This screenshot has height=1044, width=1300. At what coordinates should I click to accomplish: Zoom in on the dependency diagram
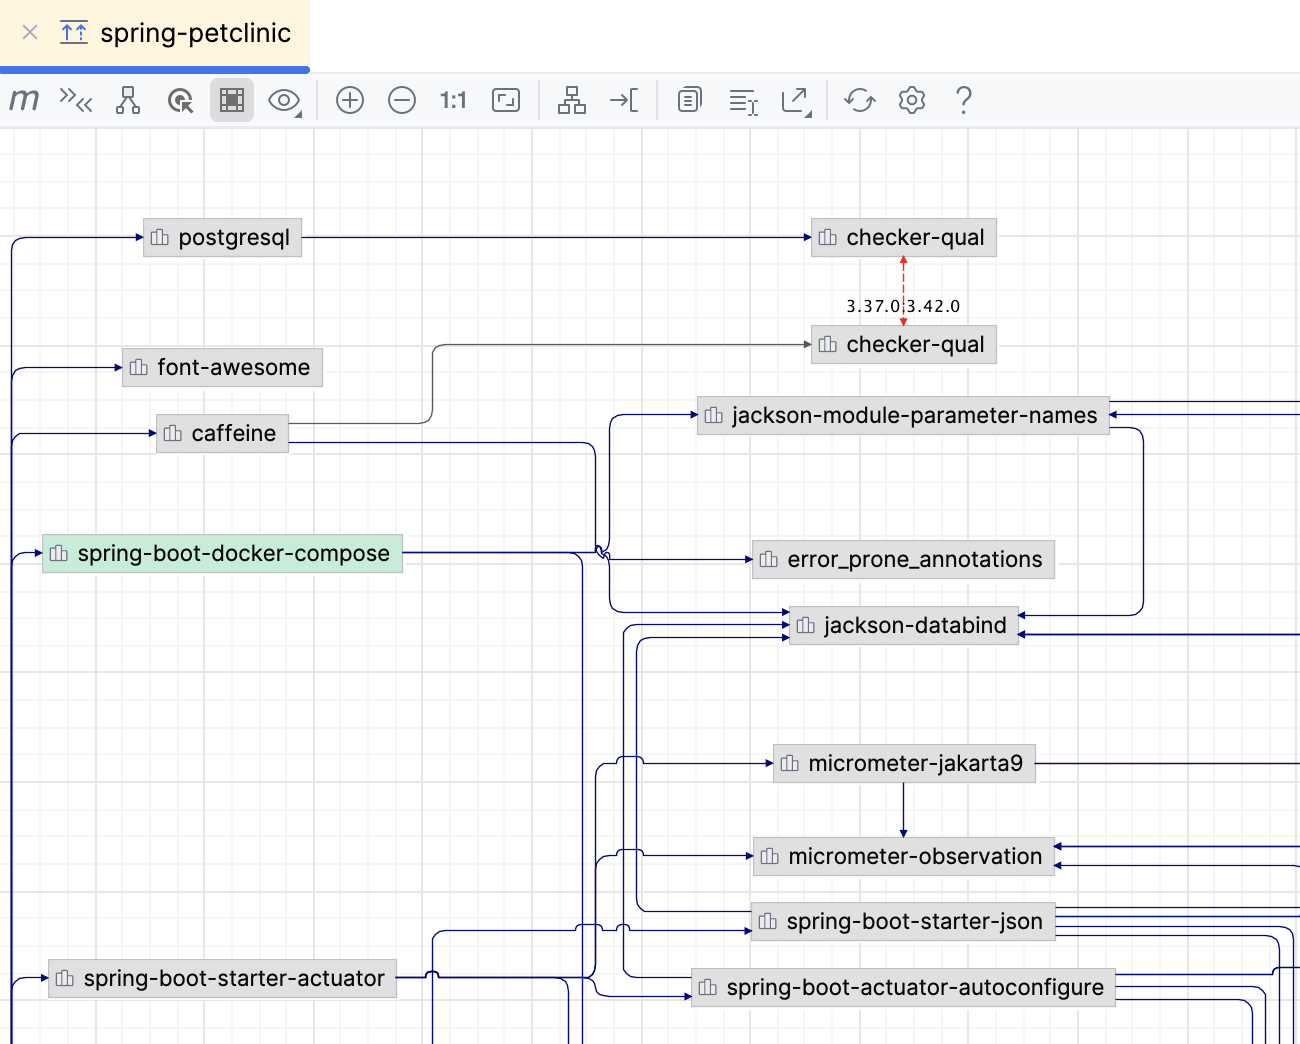pos(349,100)
